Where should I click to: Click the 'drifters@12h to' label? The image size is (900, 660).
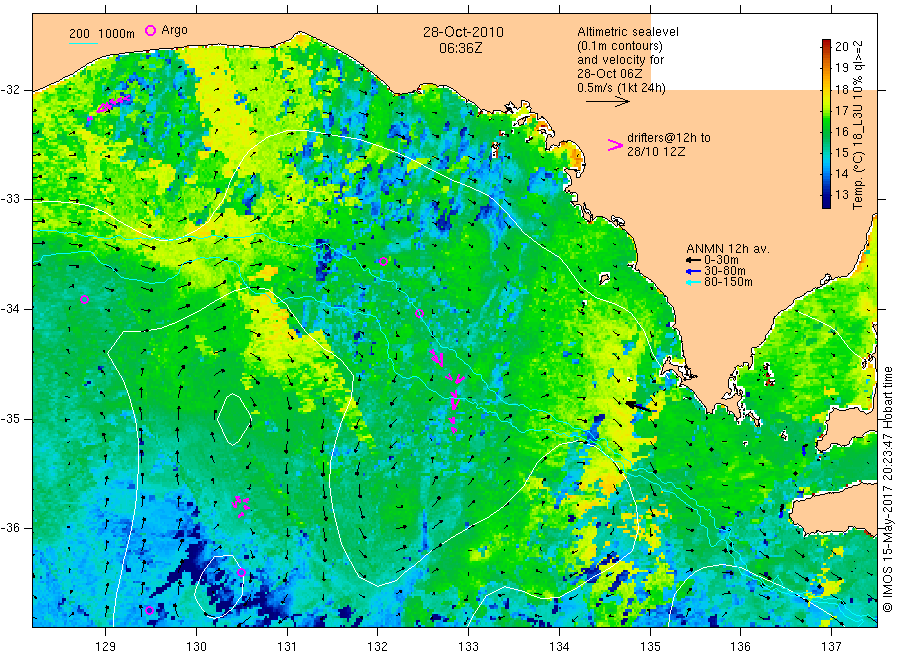pyautogui.click(x=669, y=138)
